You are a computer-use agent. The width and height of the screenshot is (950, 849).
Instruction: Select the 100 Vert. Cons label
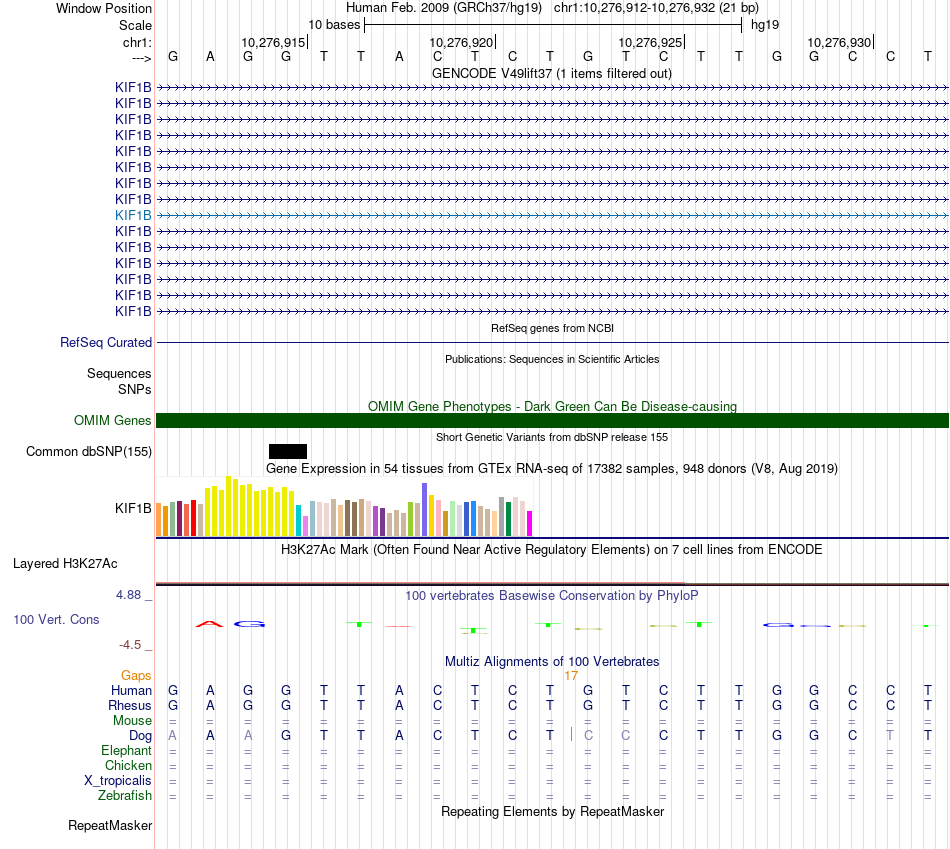click(x=56, y=619)
